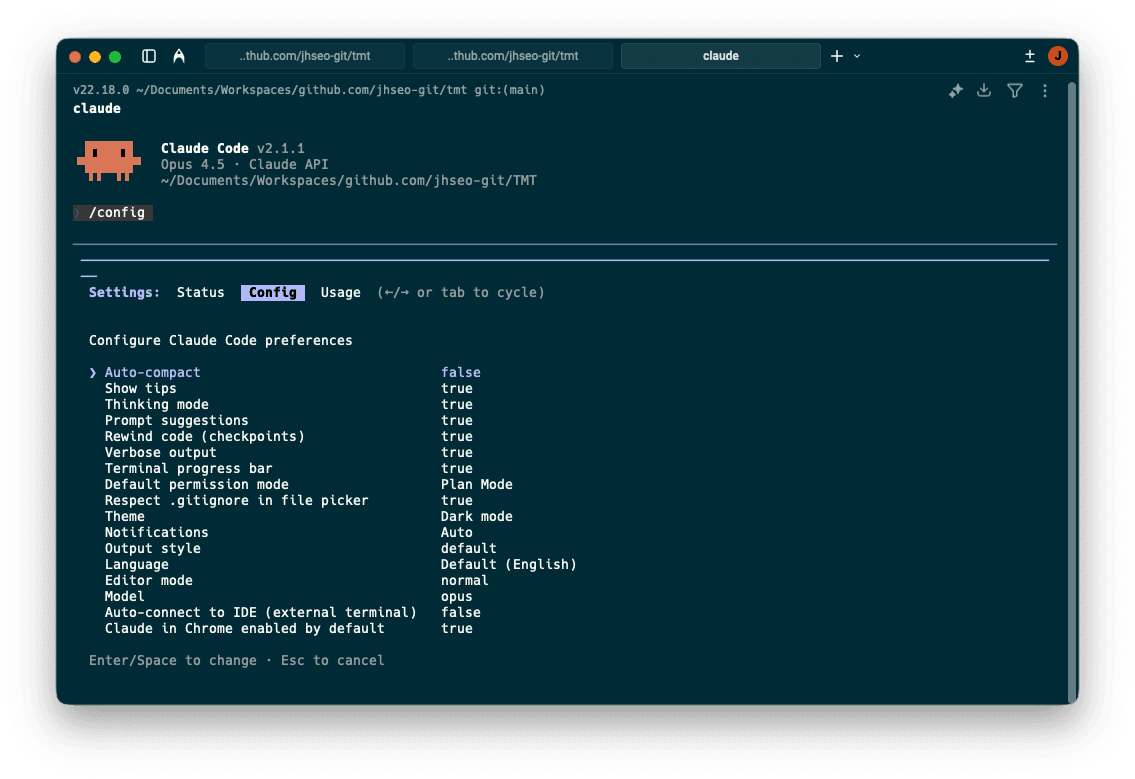Switch to the claude tab
The image size is (1135, 779).
tap(720, 56)
